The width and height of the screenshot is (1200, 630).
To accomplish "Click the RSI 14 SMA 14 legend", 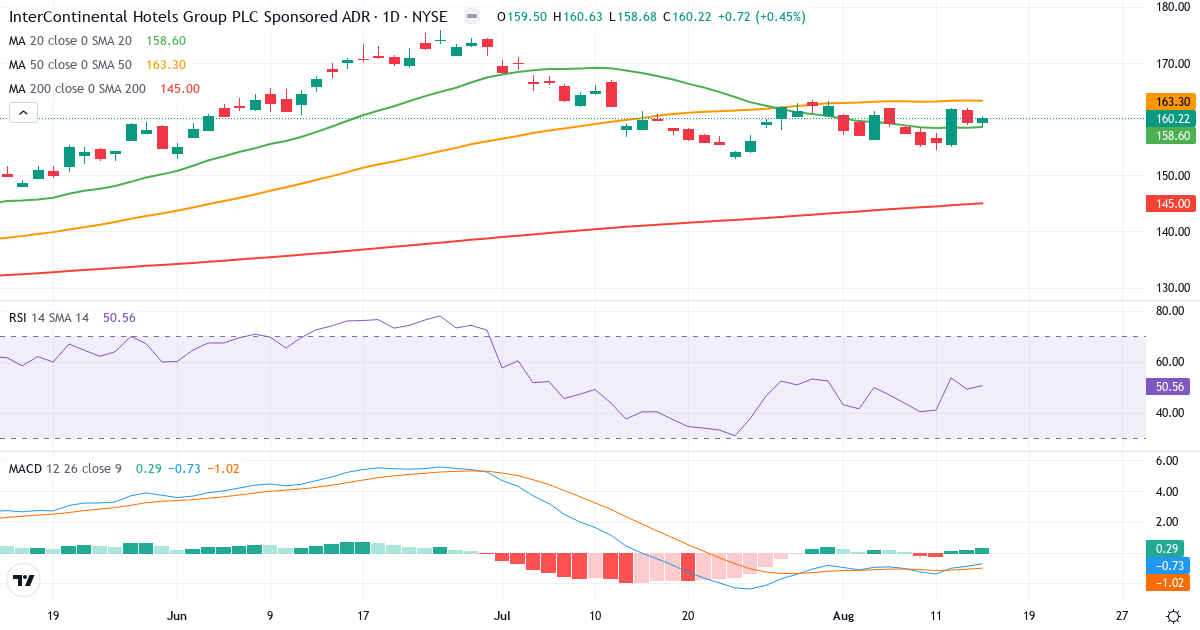I will pos(49,318).
